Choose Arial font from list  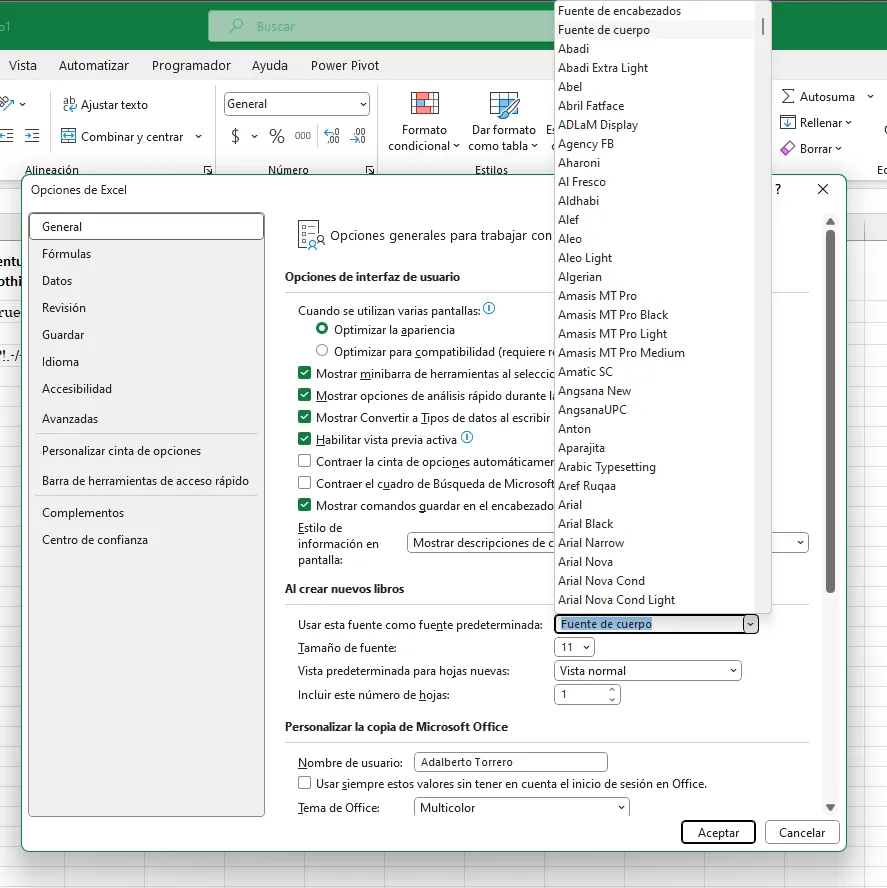(x=654, y=505)
